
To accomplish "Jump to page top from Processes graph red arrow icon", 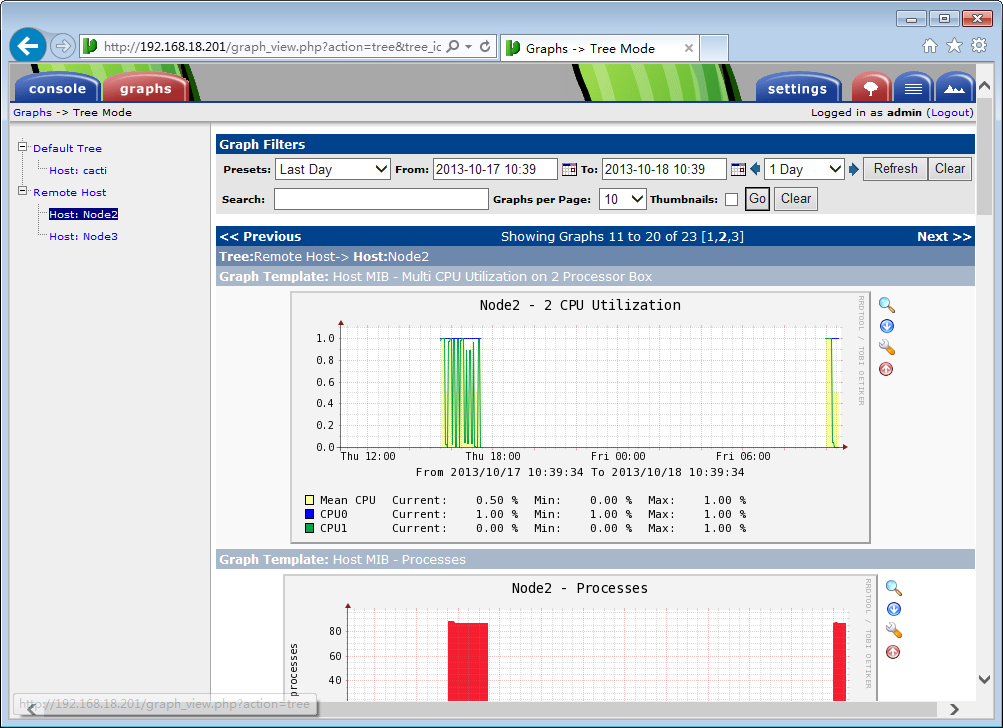I will coord(893,652).
